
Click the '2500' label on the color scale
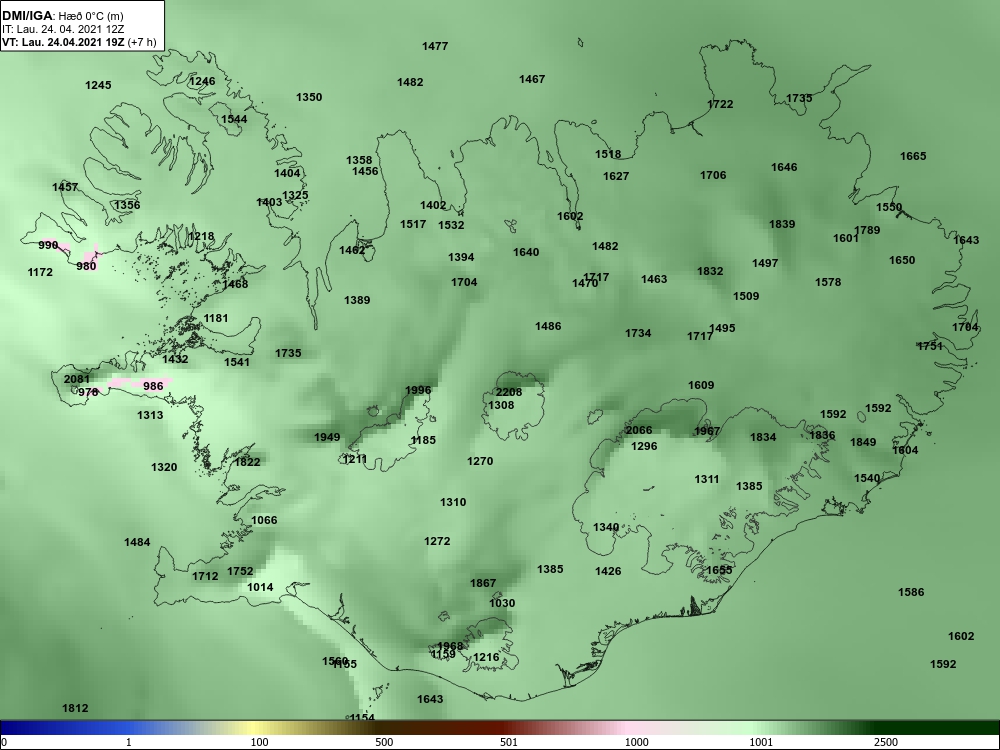885,742
